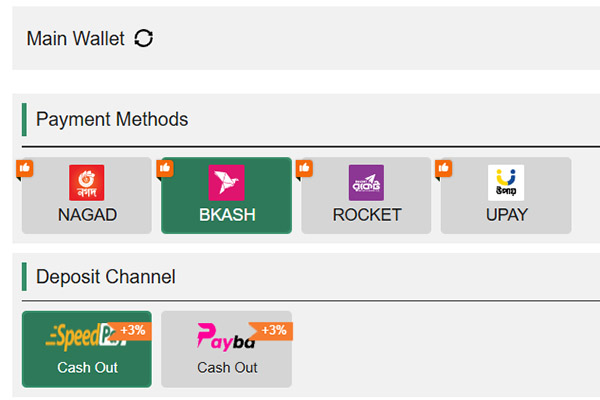Viewport: 600px width, 400px height.
Task: Select the BKASH payment method label
Action: coord(227,215)
